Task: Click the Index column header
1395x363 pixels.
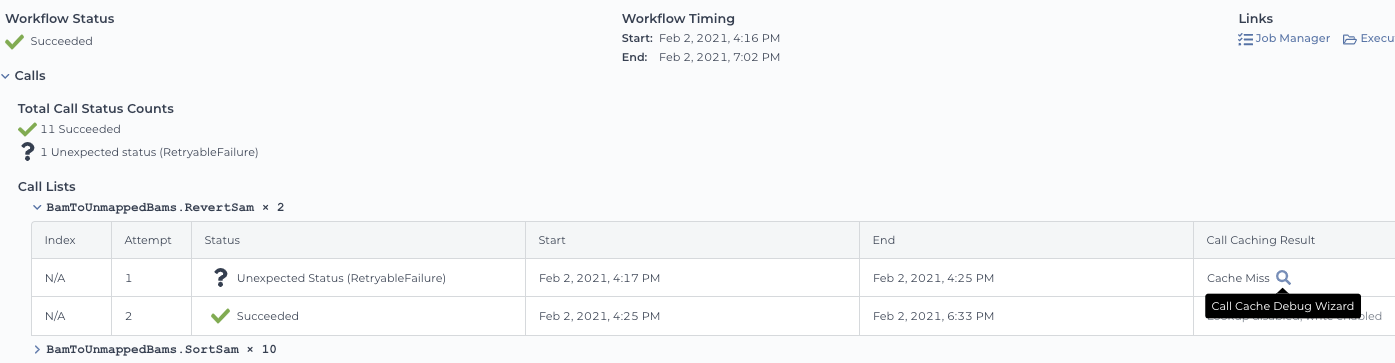Action: coord(60,240)
